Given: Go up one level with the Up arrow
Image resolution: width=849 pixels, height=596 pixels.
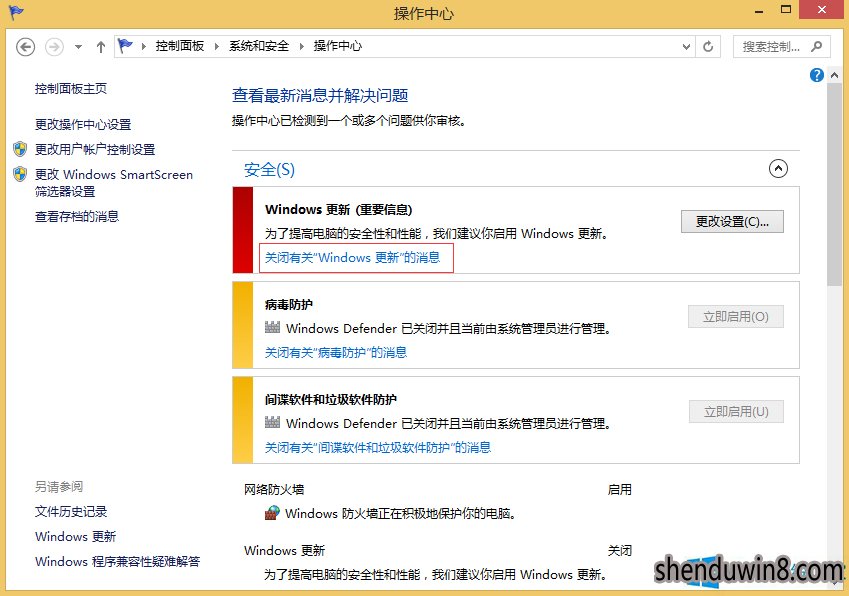Looking at the screenshot, I should click(x=101, y=47).
